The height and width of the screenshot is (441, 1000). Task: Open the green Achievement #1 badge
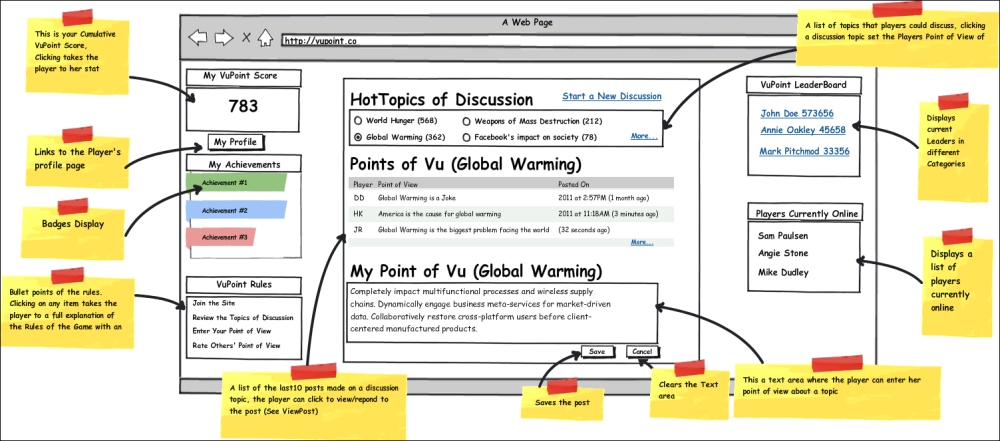coord(236,183)
